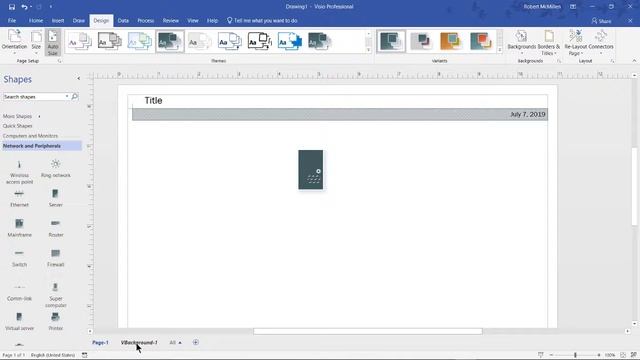Click the Share button
This screenshot has height=360, width=640.
tap(601, 21)
